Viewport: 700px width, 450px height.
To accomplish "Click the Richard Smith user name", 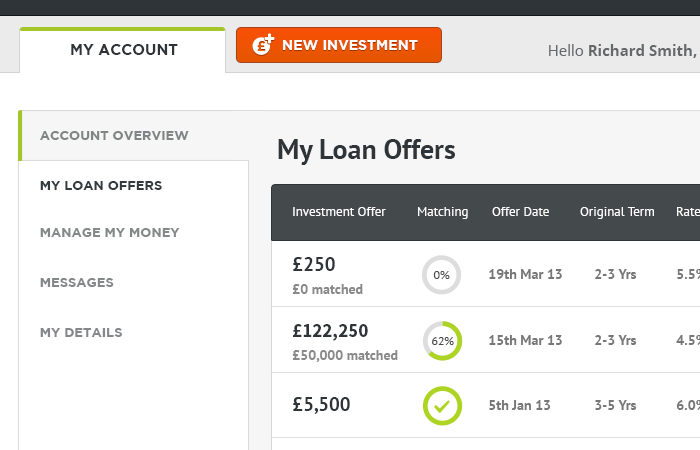I will 642,50.
